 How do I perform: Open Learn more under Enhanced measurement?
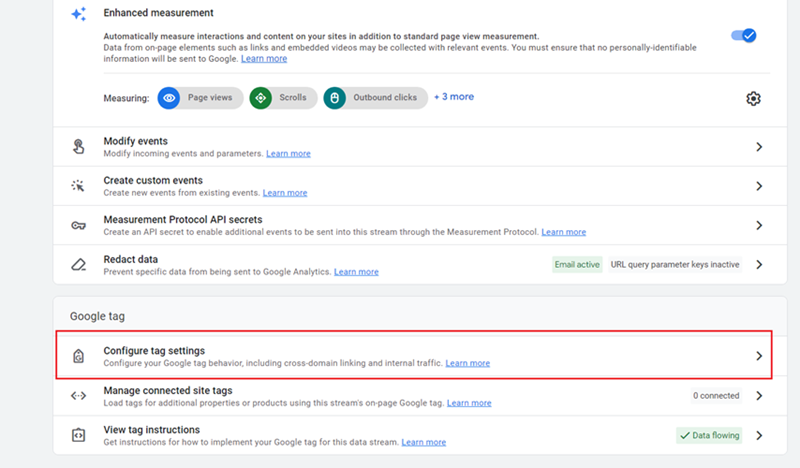coord(264,59)
